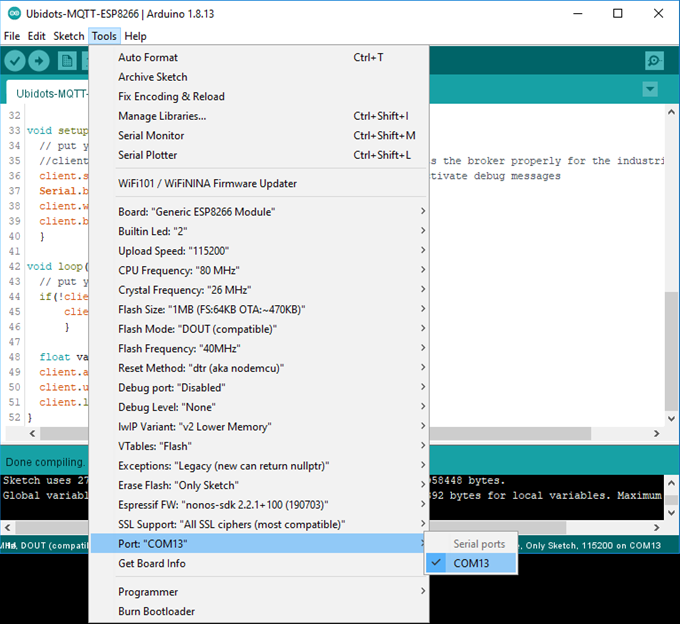Viewport: 680px width, 624px height.
Task: Open Manage Libraries...
Action: (259, 116)
